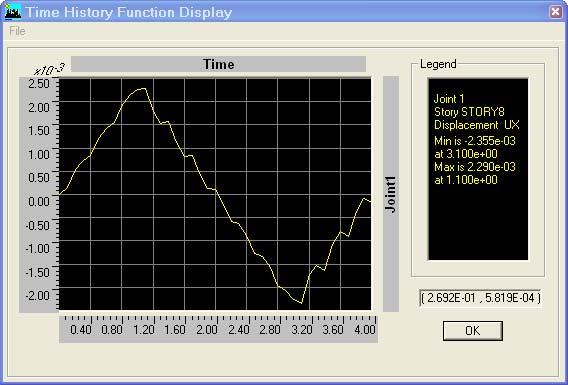Click the Min is -2.355e-03 legend line

(x=475, y=141)
